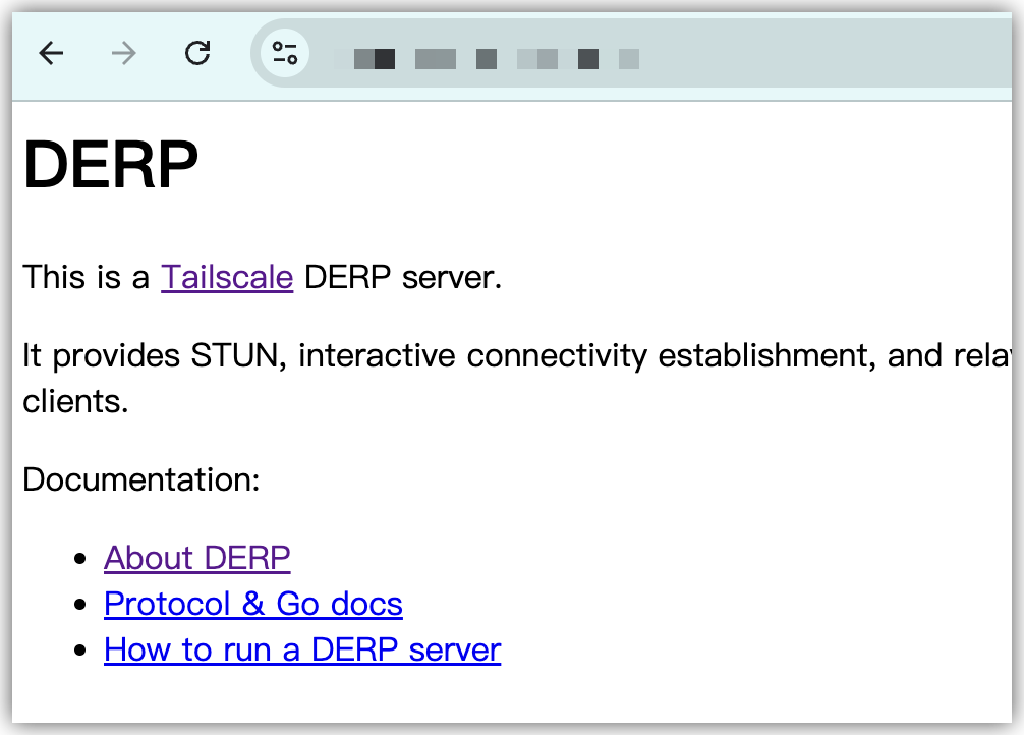This screenshot has width=1024, height=735.
Task: Open How to run a DERP server
Action: 302,649
